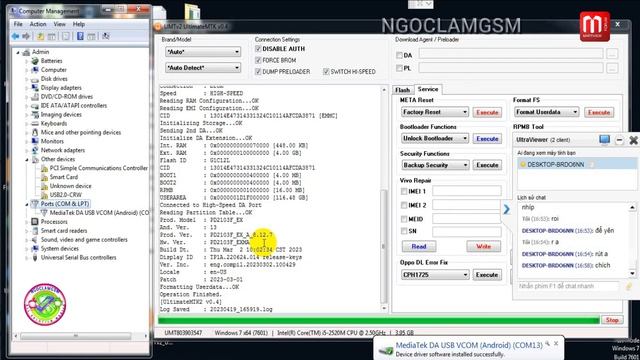Click the UltraViewer monitor icon
The width and height of the screenshot is (640, 360).
tap(604, 140)
